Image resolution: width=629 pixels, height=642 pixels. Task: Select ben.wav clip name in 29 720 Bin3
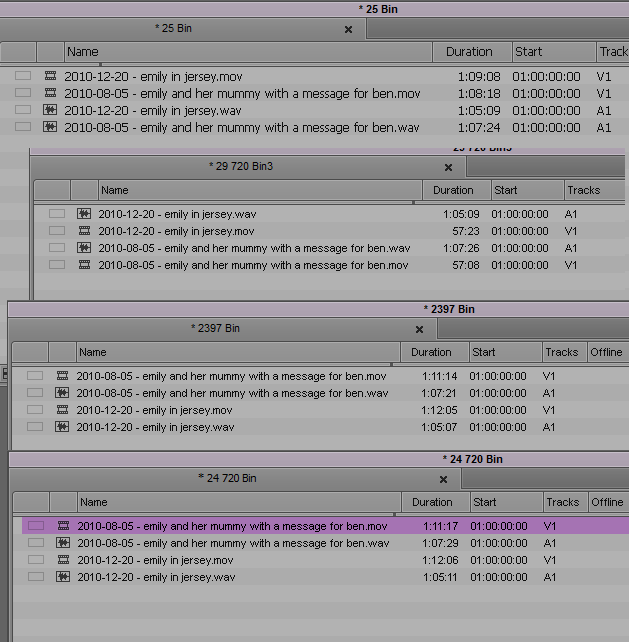[x=254, y=248]
